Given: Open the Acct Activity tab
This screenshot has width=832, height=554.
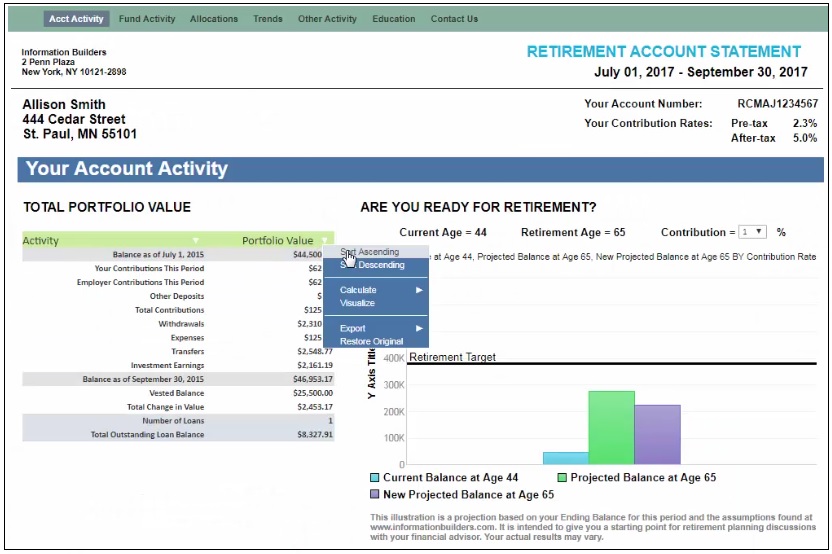Looking at the screenshot, I should pos(76,19).
